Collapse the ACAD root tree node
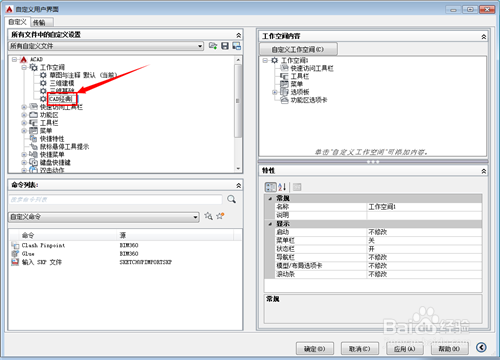This screenshot has width=500, height=360. [14, 60]
